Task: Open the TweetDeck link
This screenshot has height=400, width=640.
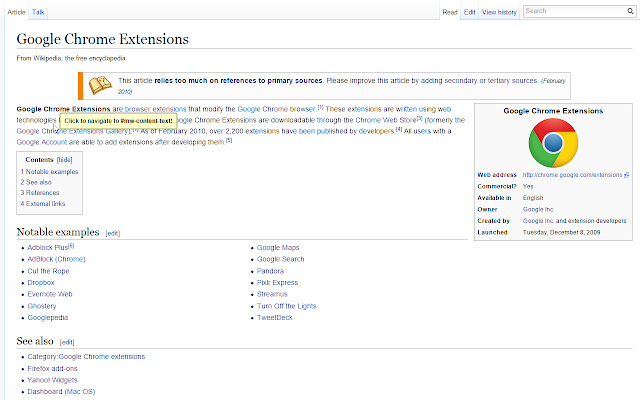Action: click(275, 318)
